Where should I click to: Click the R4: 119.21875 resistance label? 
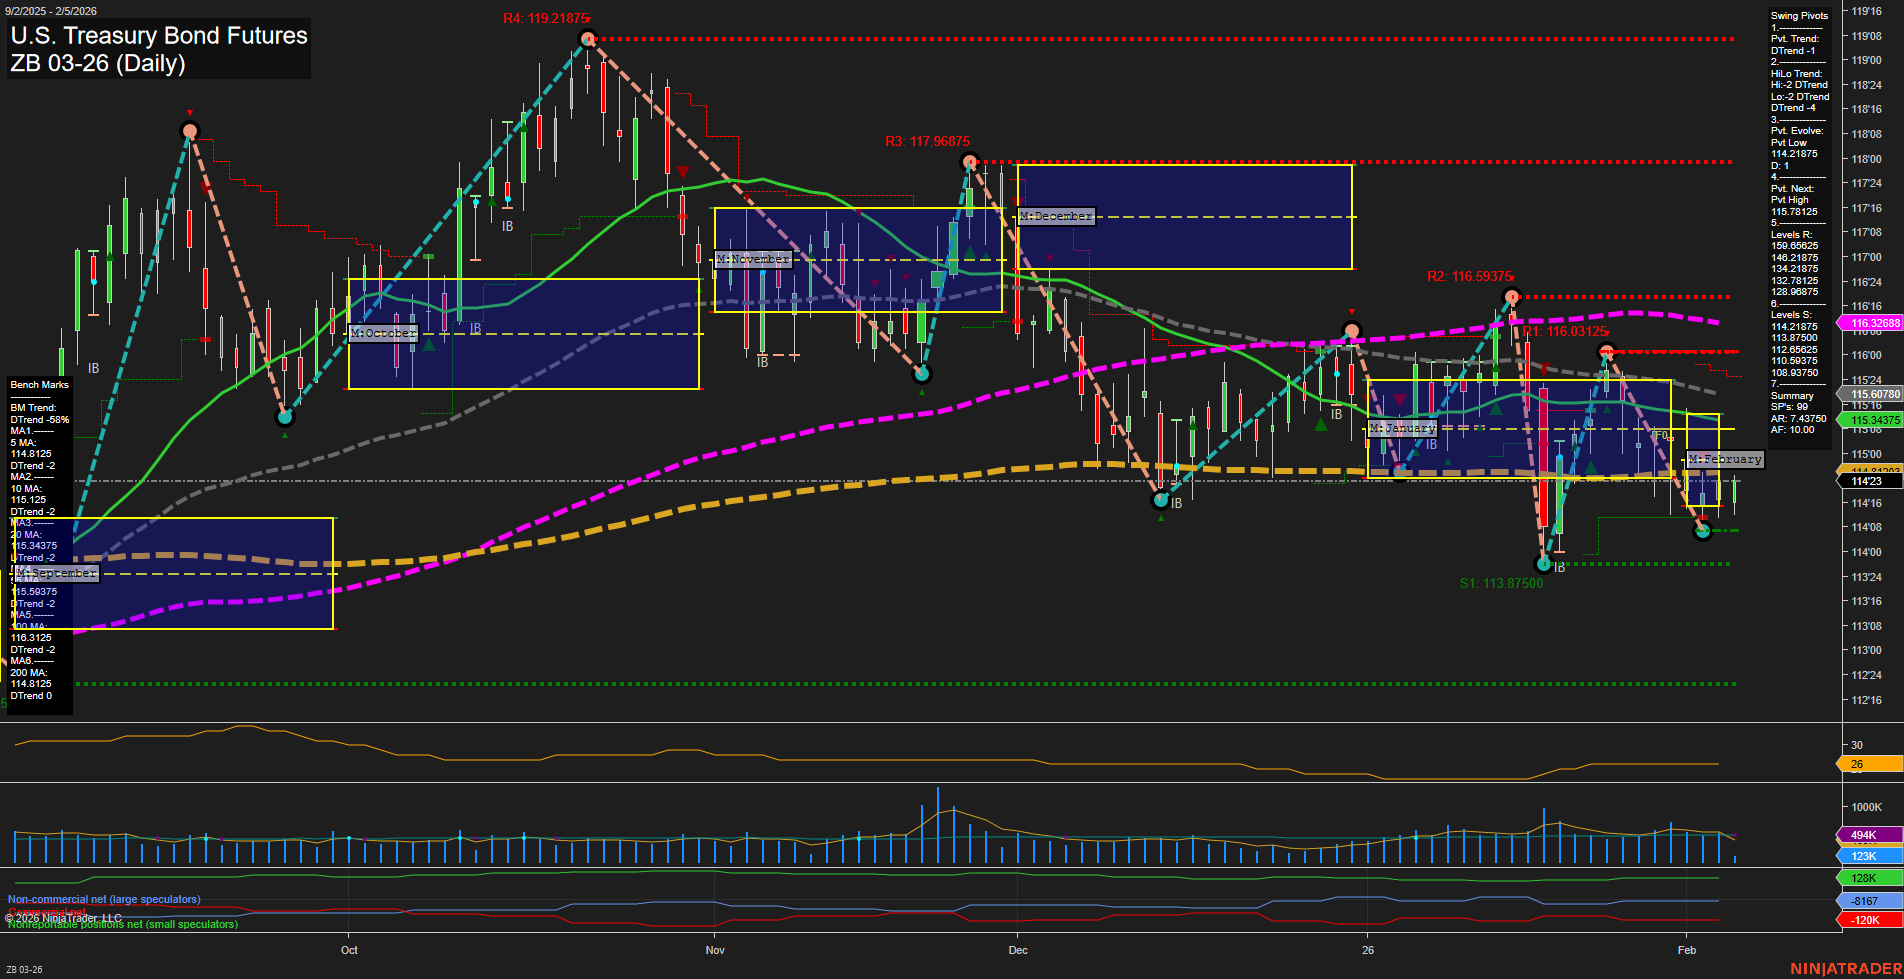(x=546, y=19)
